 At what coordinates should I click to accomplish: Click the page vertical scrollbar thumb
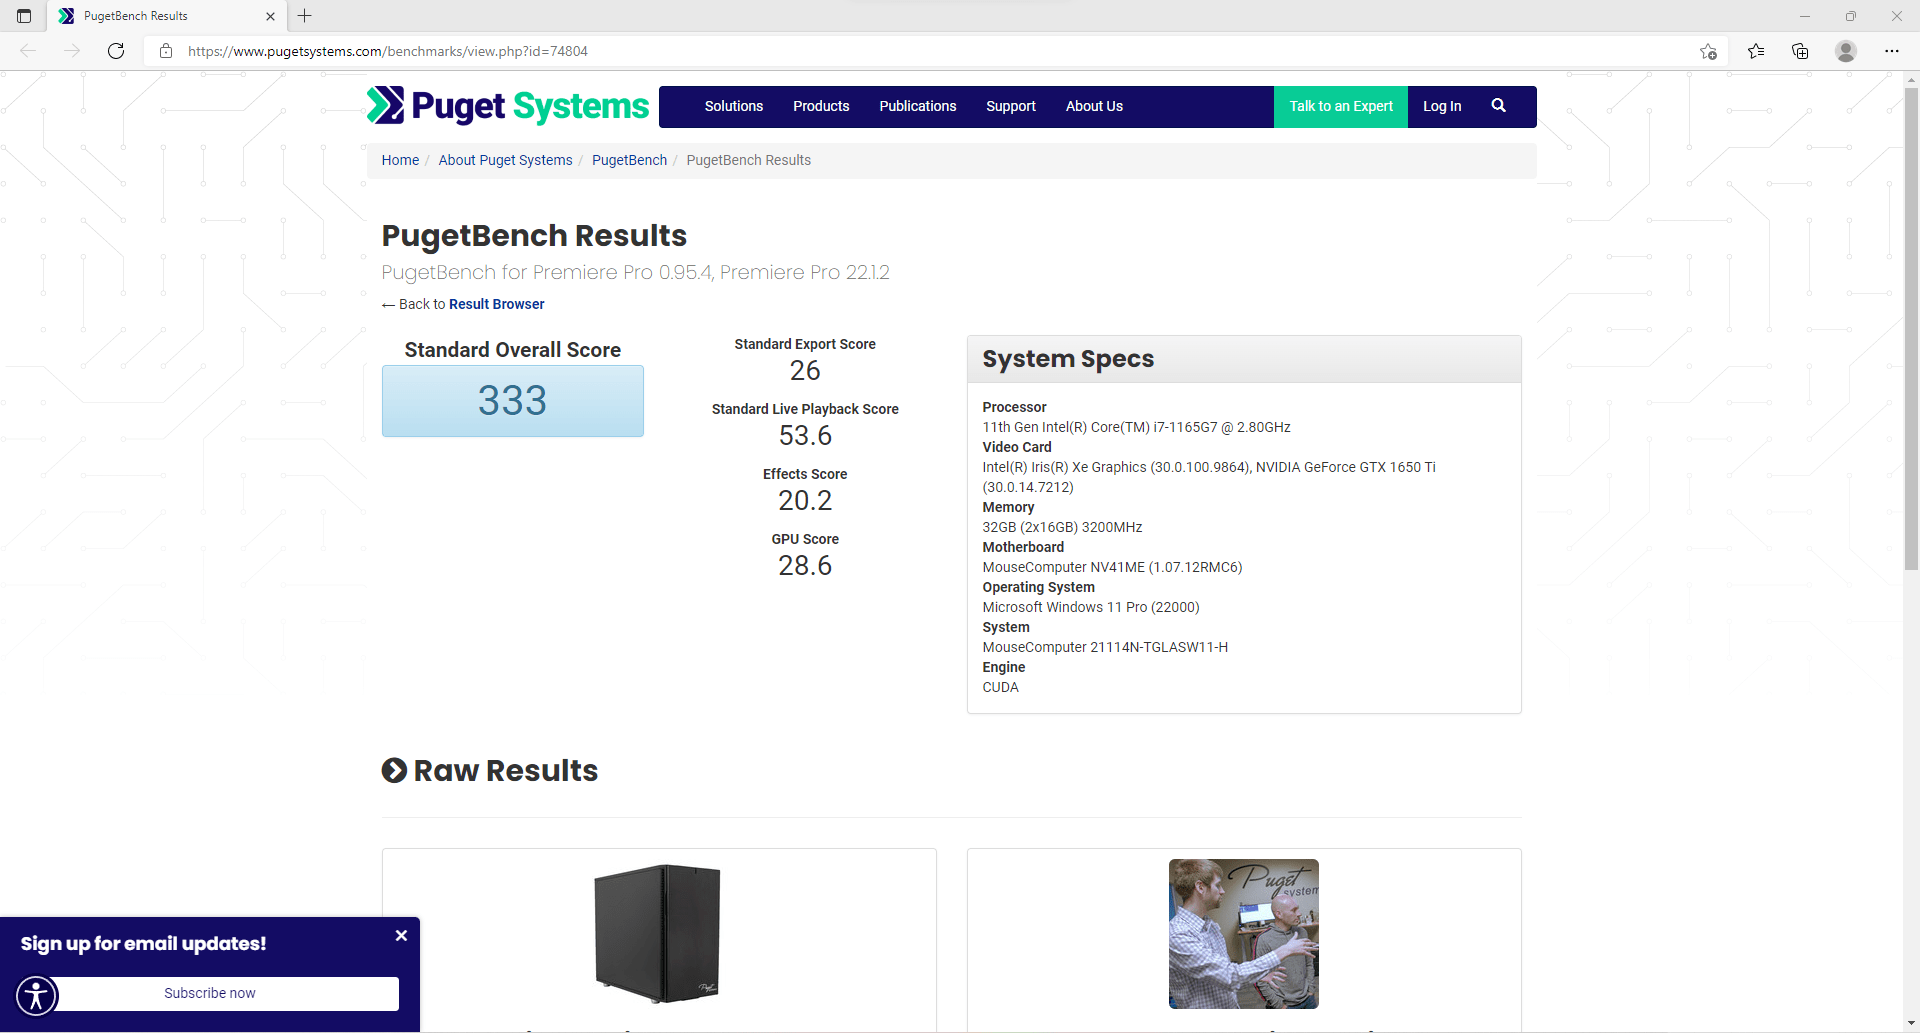tap(1911, 330)
